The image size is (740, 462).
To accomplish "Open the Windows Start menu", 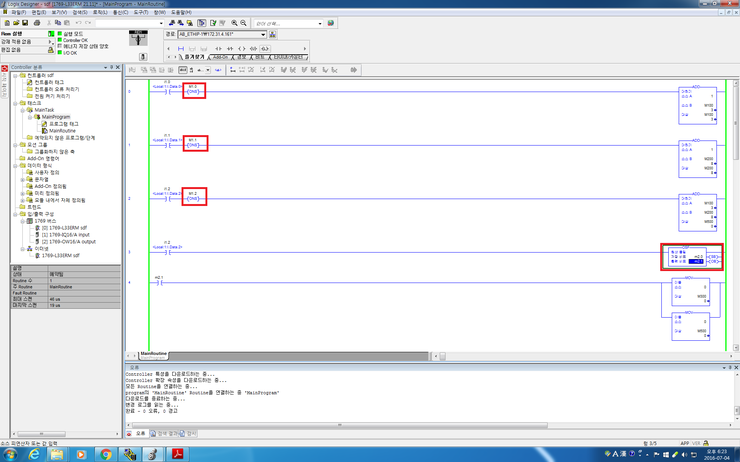I will tap(9, 454).
